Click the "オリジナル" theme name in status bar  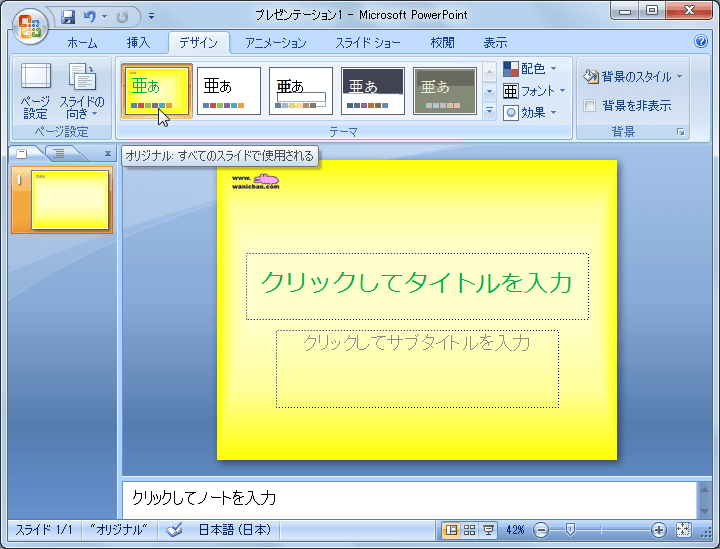118,530
